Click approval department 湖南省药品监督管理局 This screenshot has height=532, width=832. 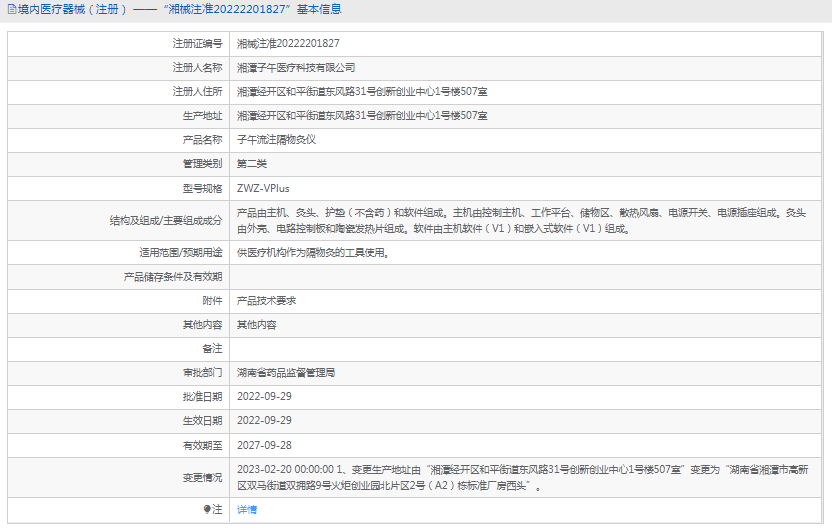286,373
